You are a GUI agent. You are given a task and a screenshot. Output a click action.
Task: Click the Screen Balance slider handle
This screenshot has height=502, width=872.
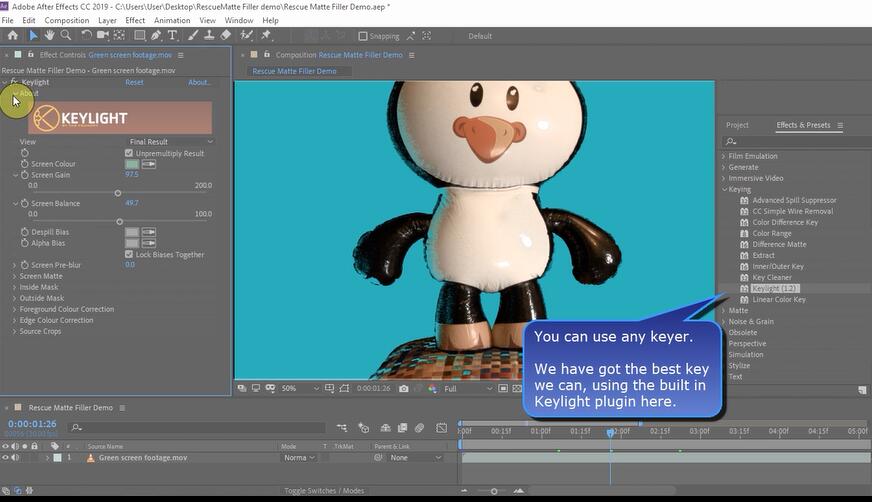(x=120, y=221)
